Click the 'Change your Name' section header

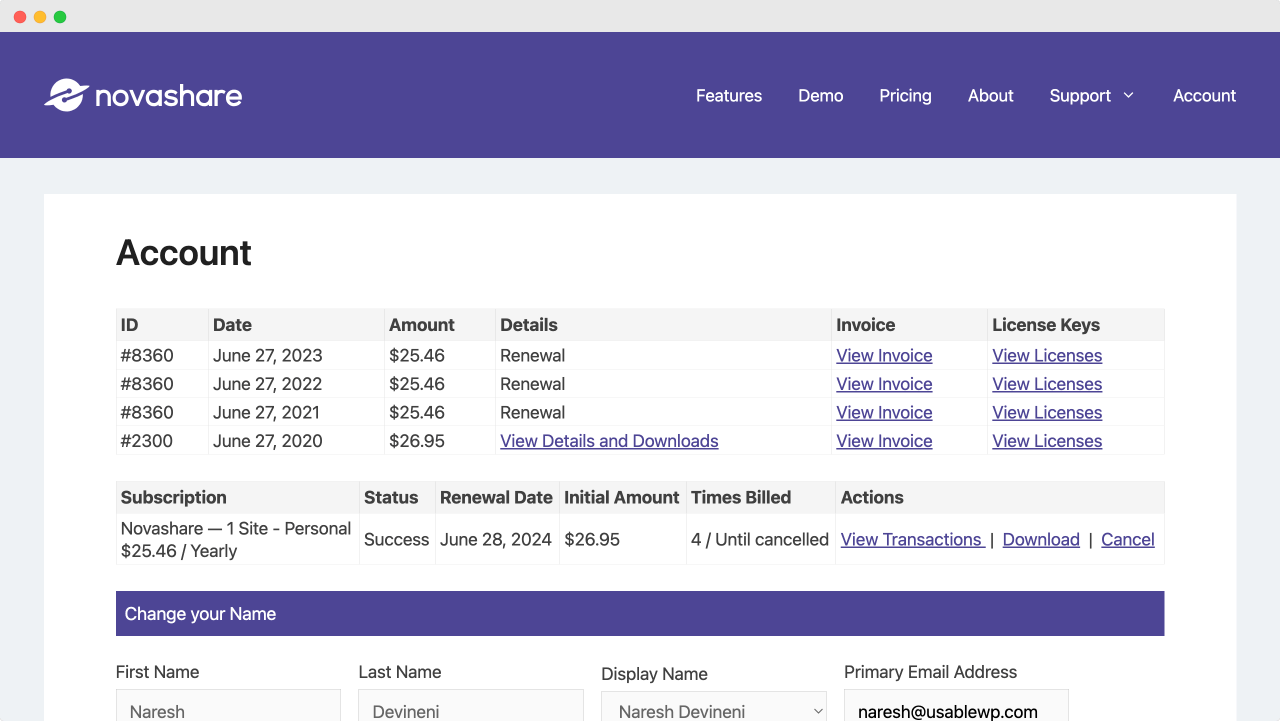[640, 614]
